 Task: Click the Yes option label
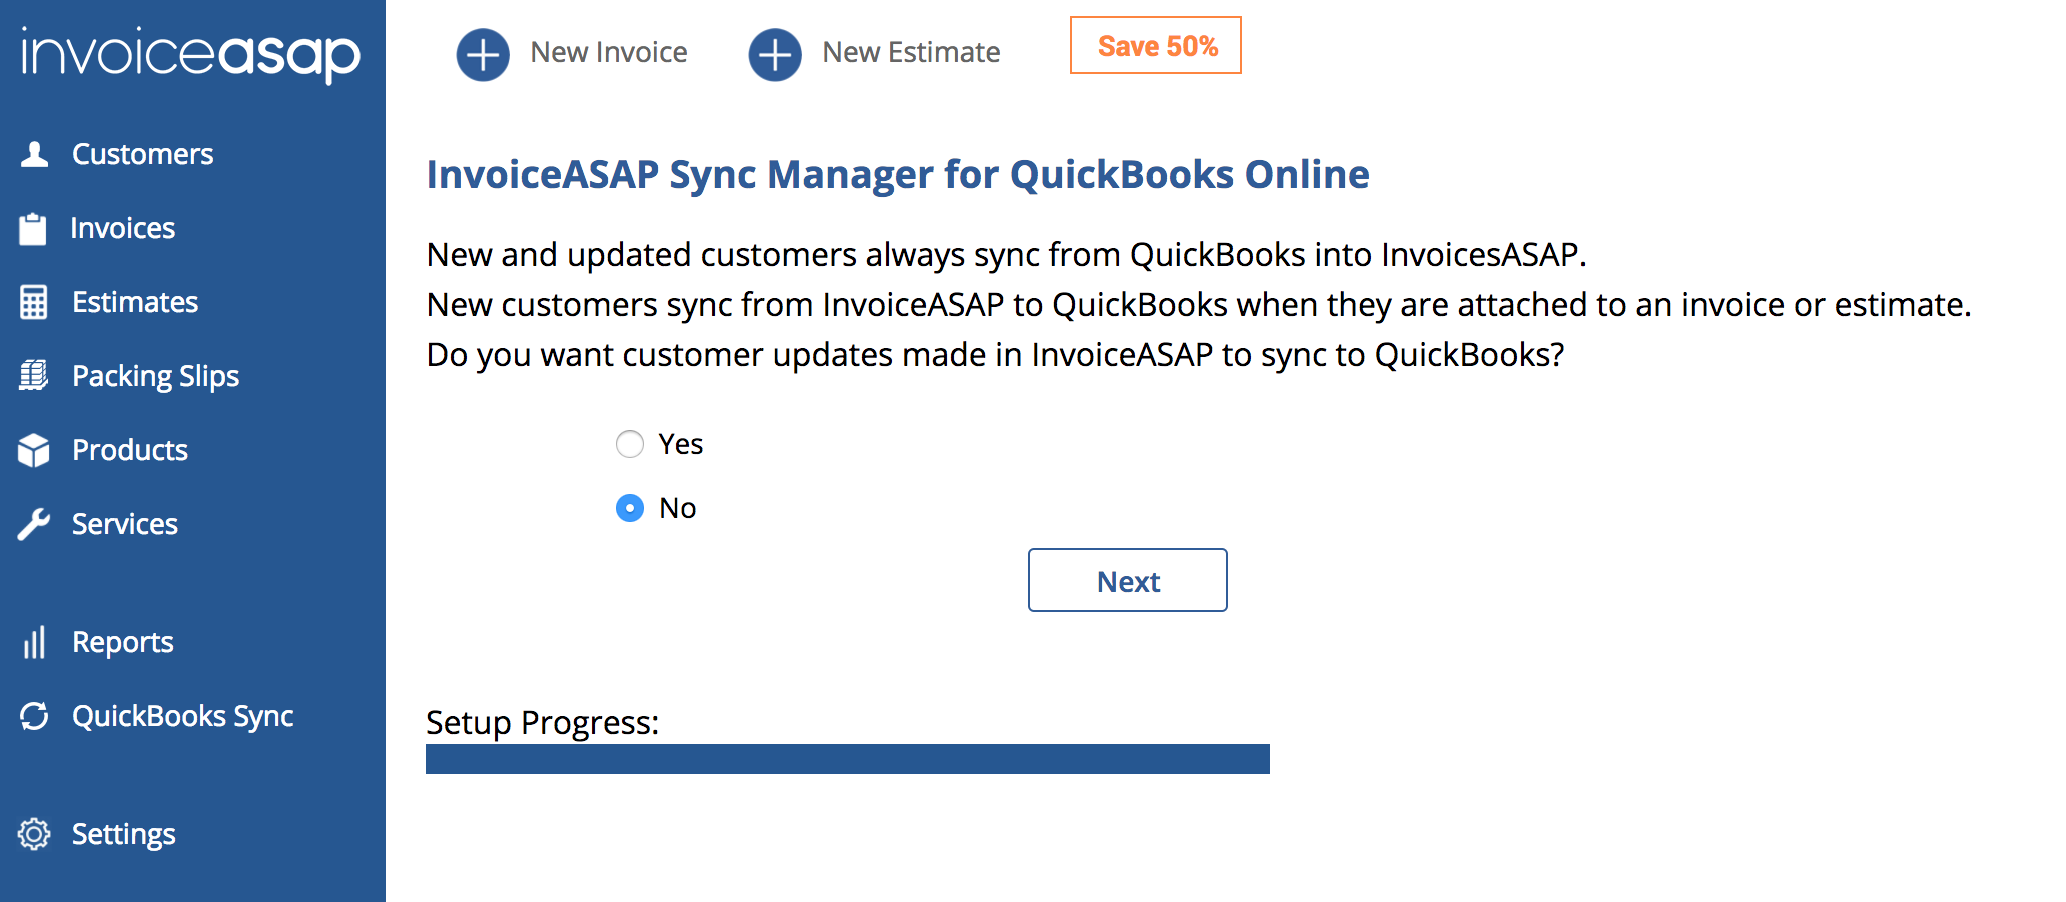coord(681,444)
